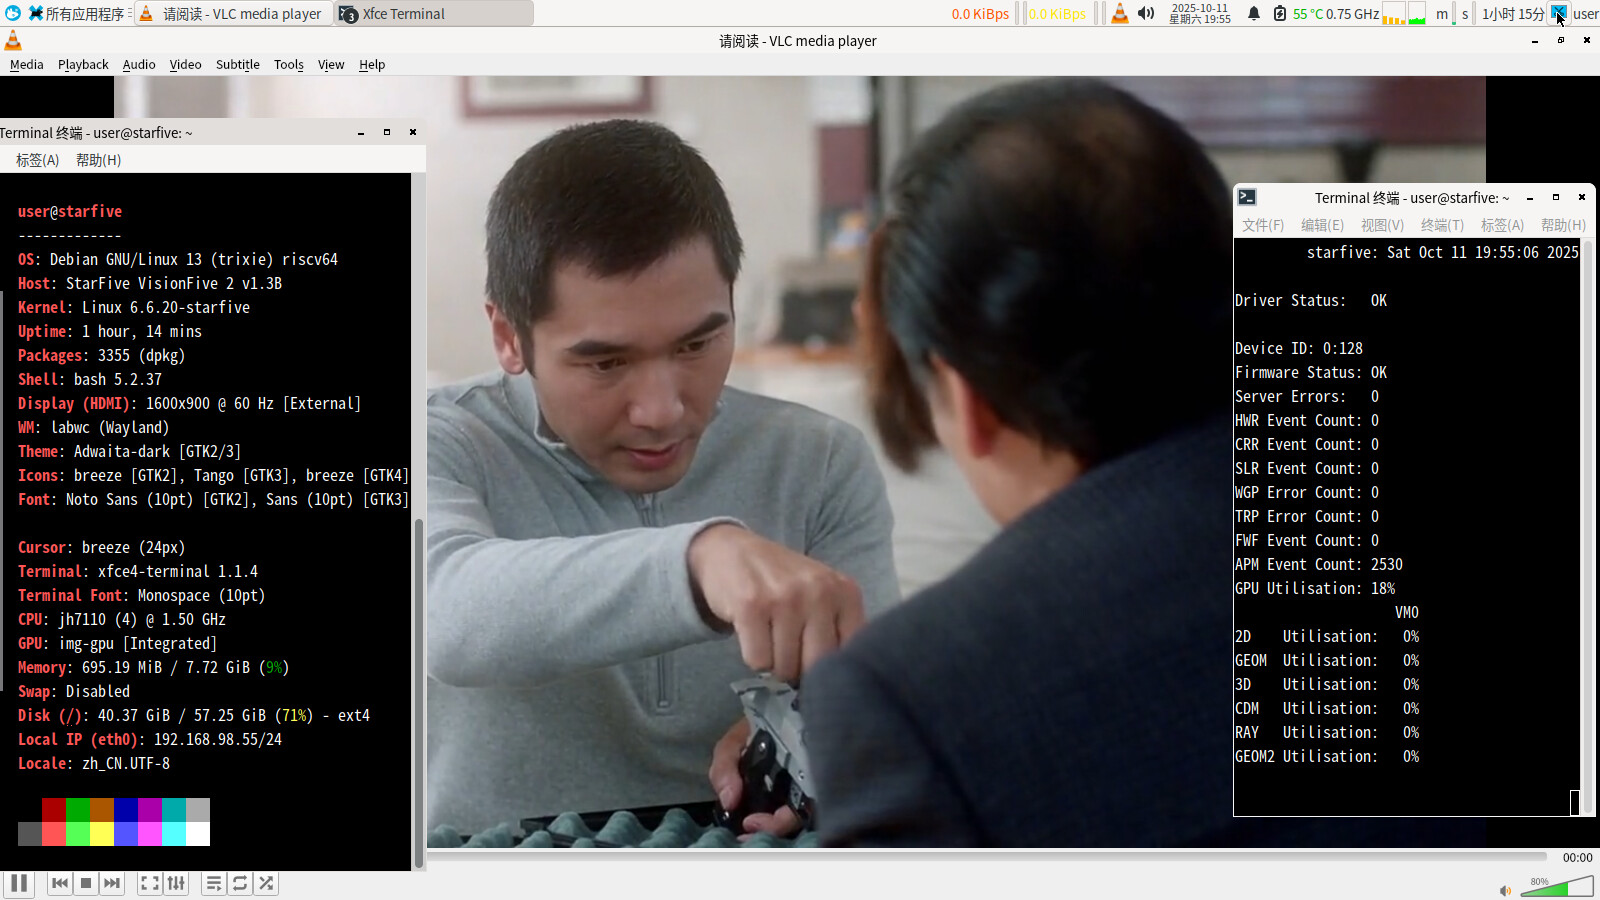
Task: Open the Subtitle menu
Action: [x=238, y=65]
